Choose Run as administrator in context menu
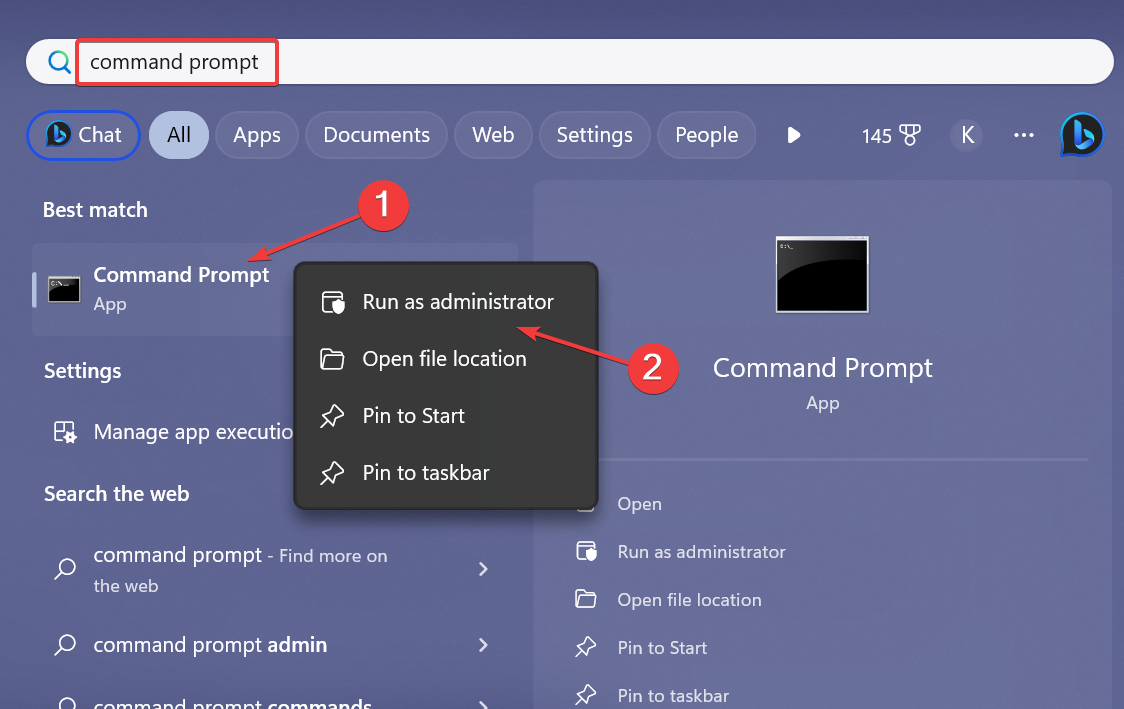1124x709 pixels. point(446,302)
